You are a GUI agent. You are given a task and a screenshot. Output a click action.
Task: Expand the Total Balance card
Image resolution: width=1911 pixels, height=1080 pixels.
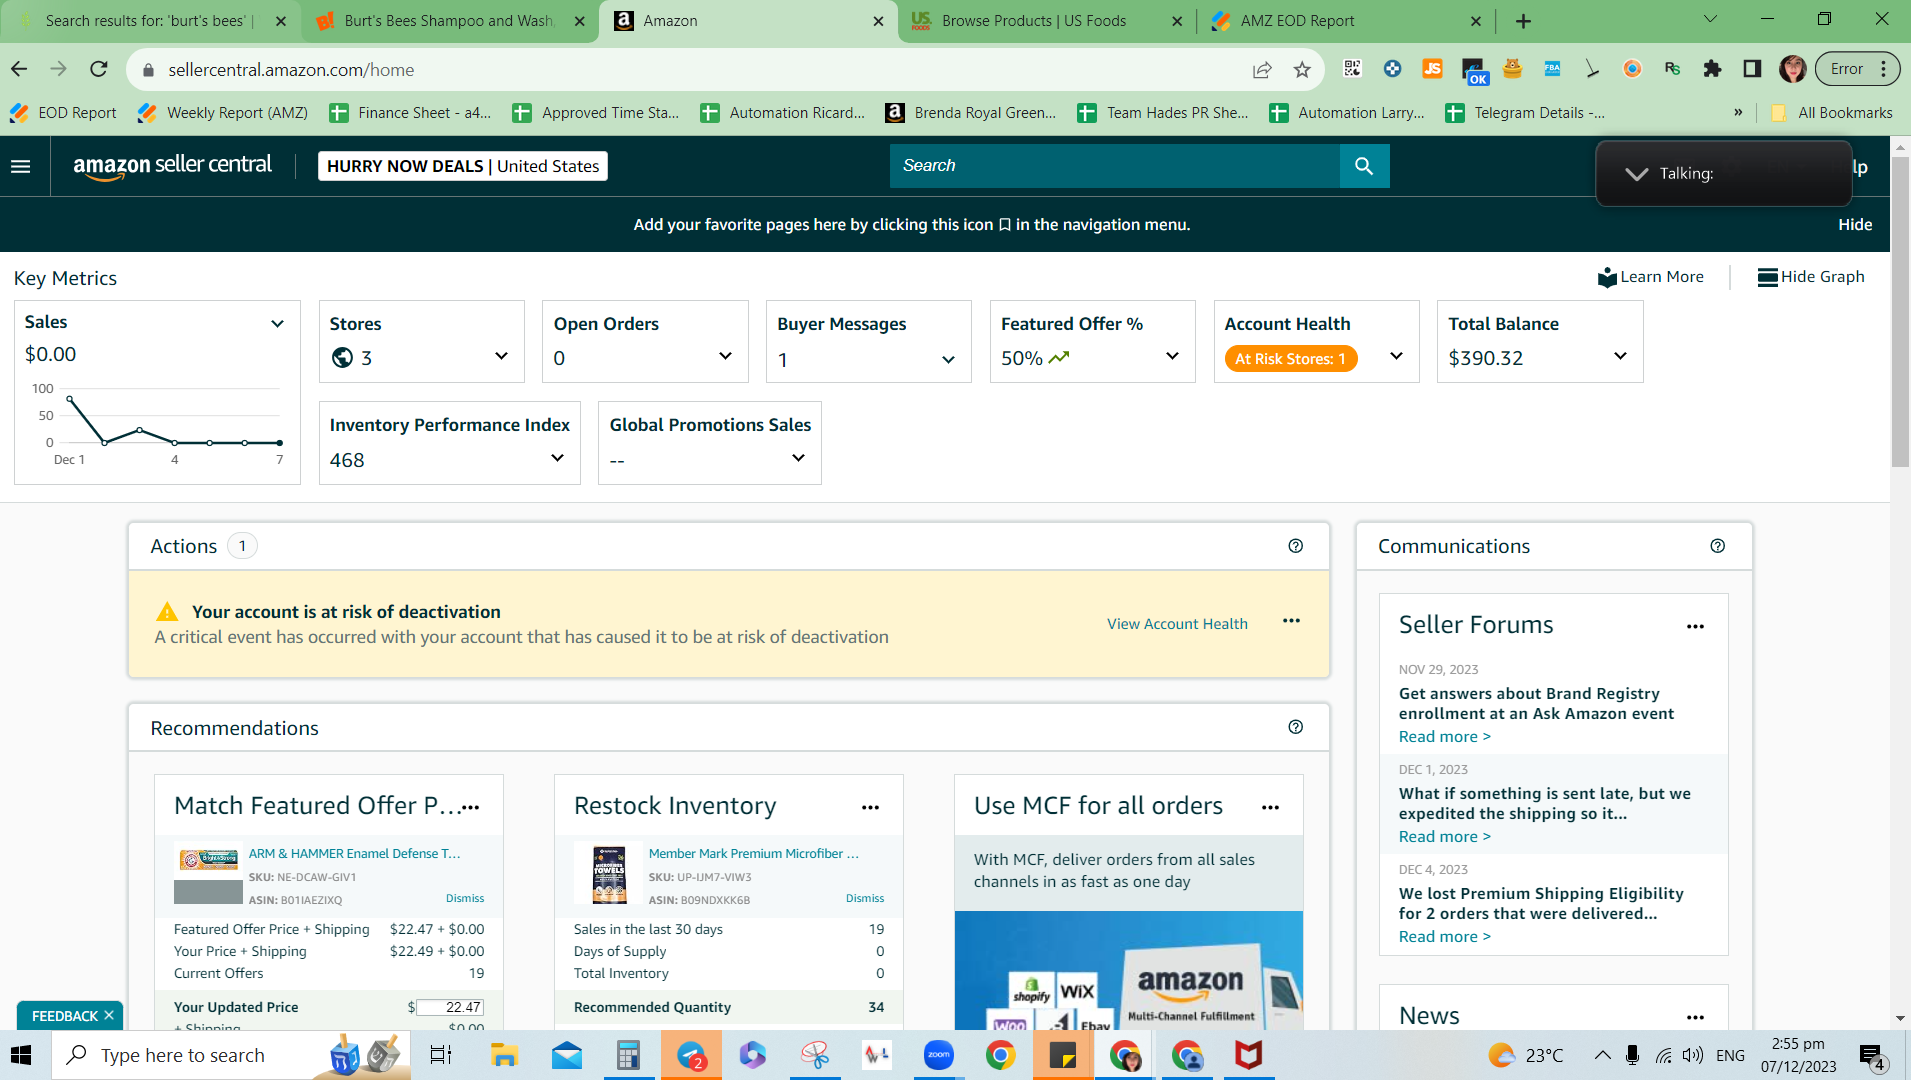click(1620, 356)
